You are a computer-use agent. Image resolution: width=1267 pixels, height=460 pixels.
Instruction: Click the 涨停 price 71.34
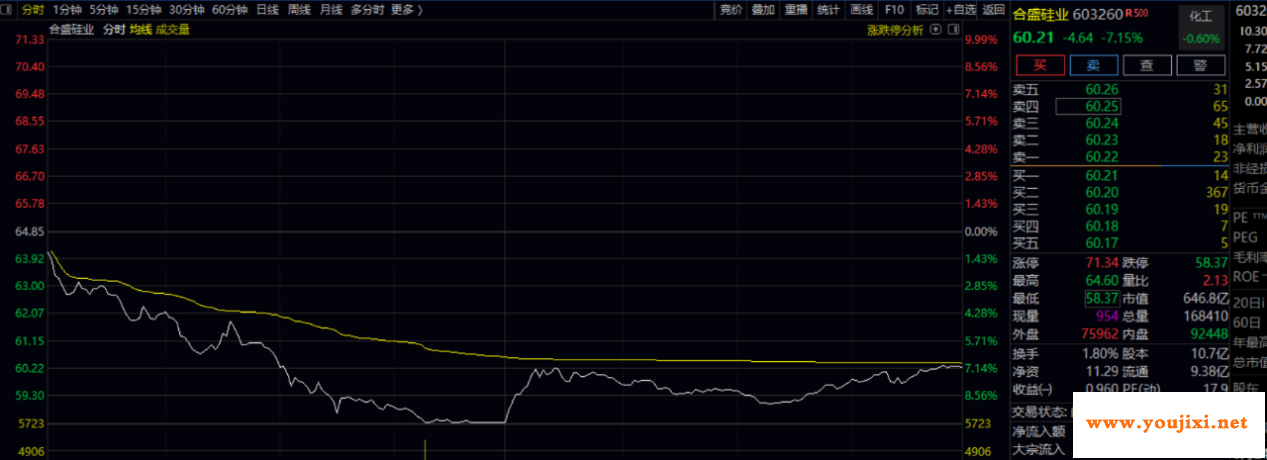coord(1102,262)
